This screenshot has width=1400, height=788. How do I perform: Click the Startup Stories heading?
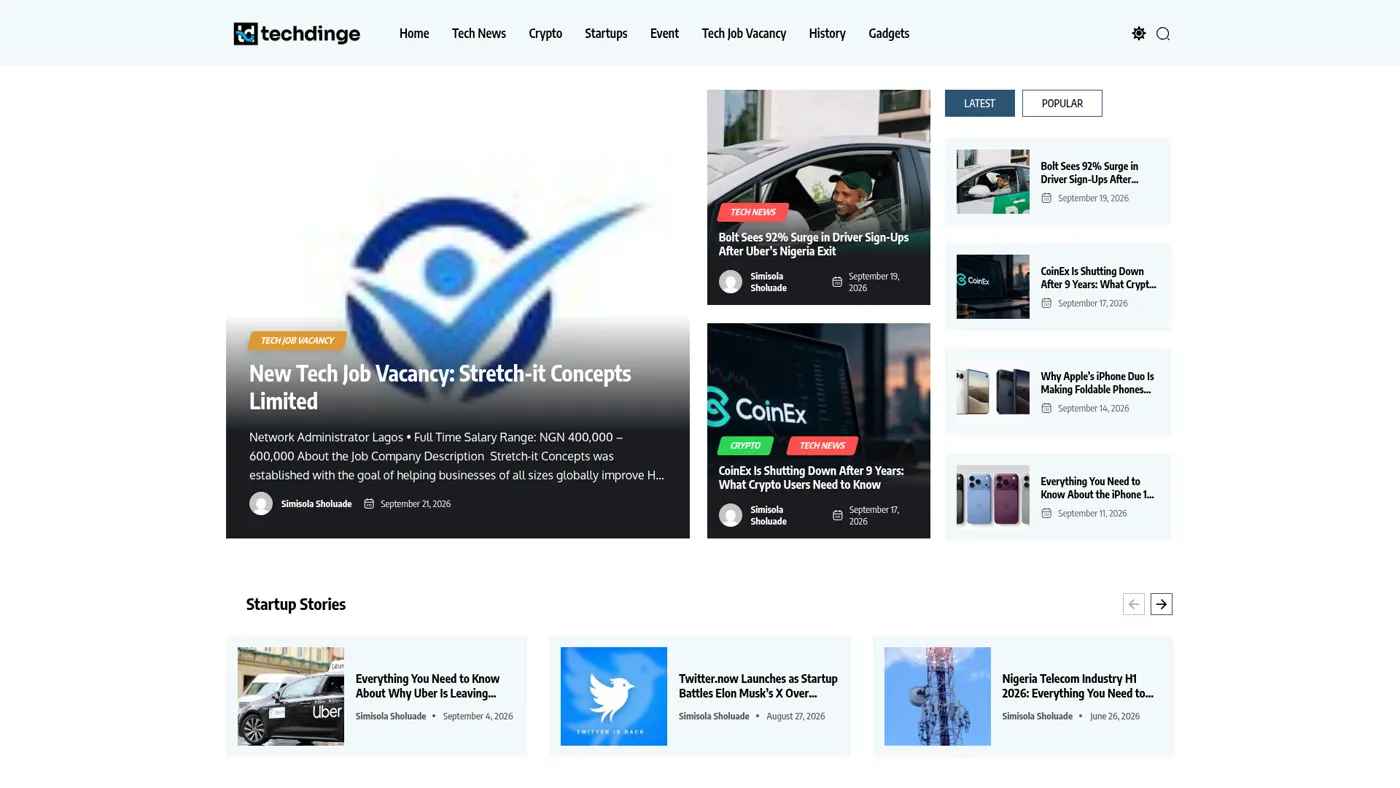(x=296, y=604)
